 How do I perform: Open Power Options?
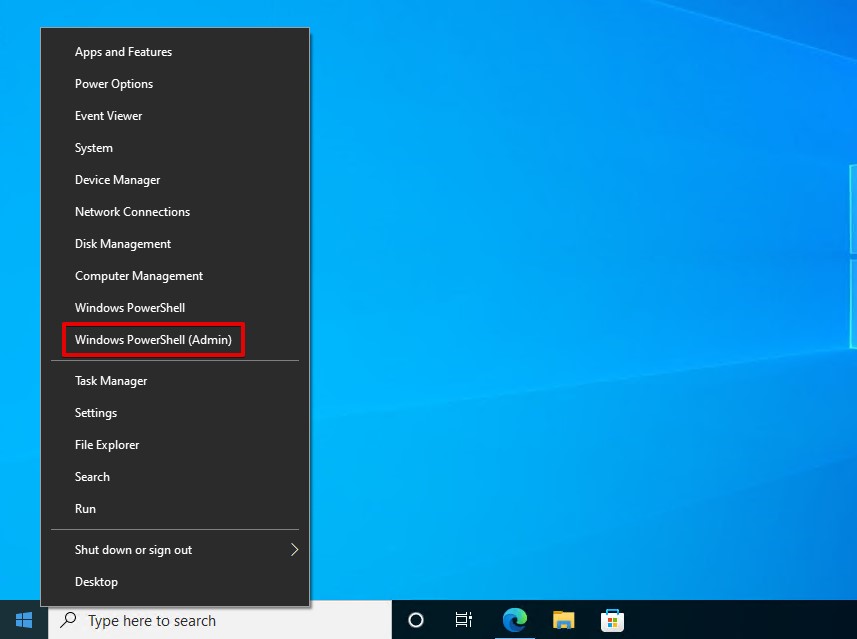[113, 83]
